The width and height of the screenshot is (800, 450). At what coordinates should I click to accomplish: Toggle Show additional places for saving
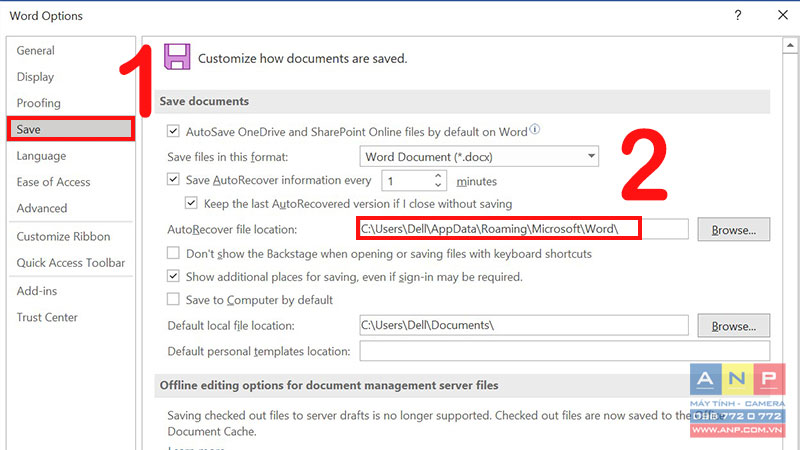[x=173, y=277]
